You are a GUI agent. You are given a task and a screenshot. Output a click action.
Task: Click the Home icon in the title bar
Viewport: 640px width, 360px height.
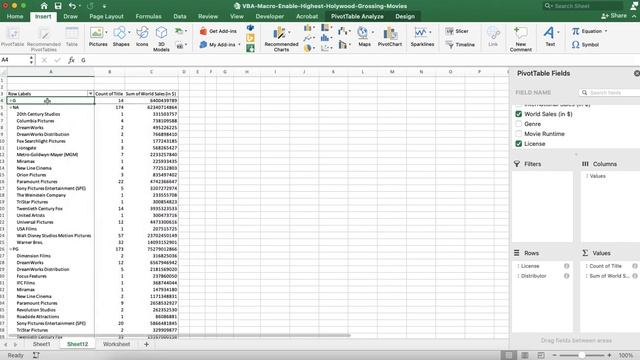click(44, 6)
